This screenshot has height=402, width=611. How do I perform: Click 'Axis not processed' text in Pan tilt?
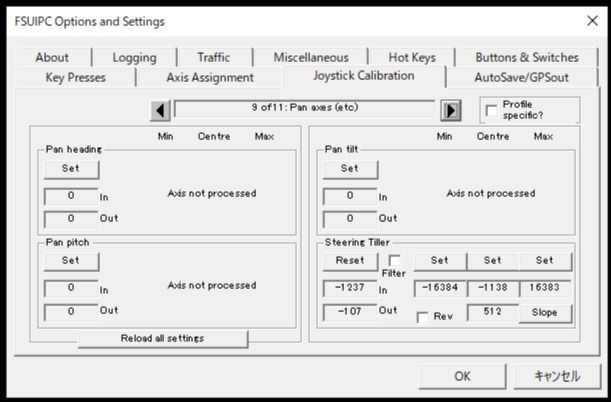[x=491, y=193]
